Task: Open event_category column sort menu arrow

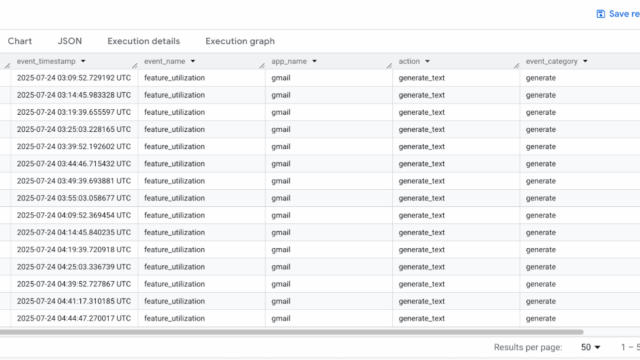Action: (x=585, y=61)
